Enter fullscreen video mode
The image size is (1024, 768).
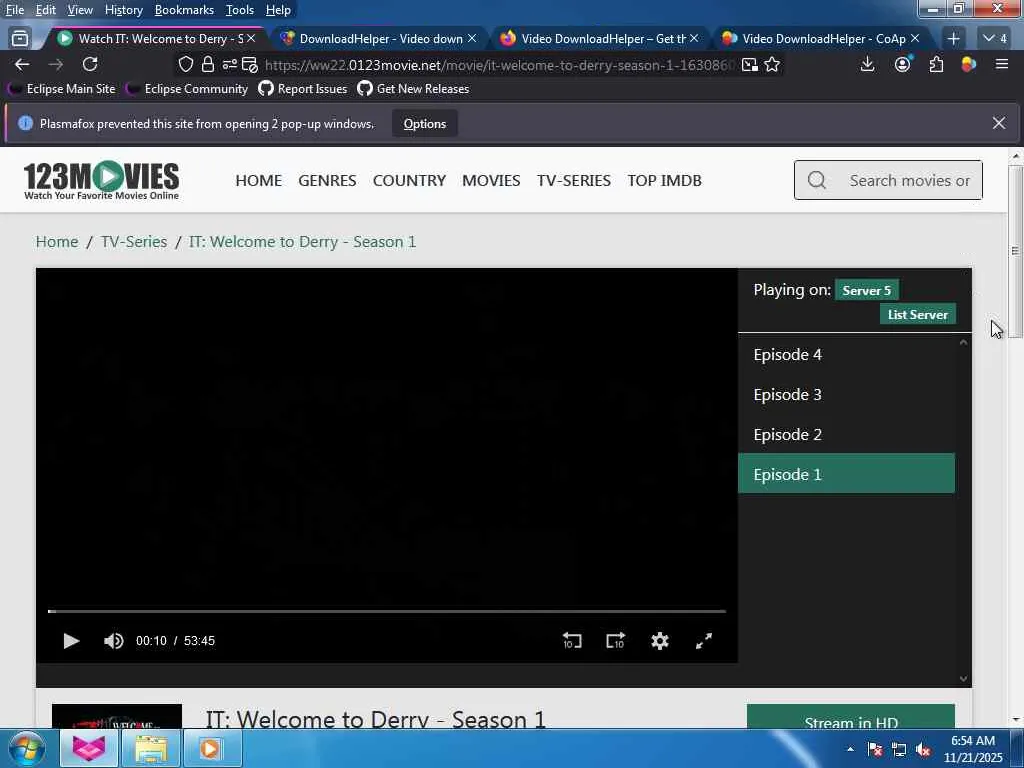703,641
